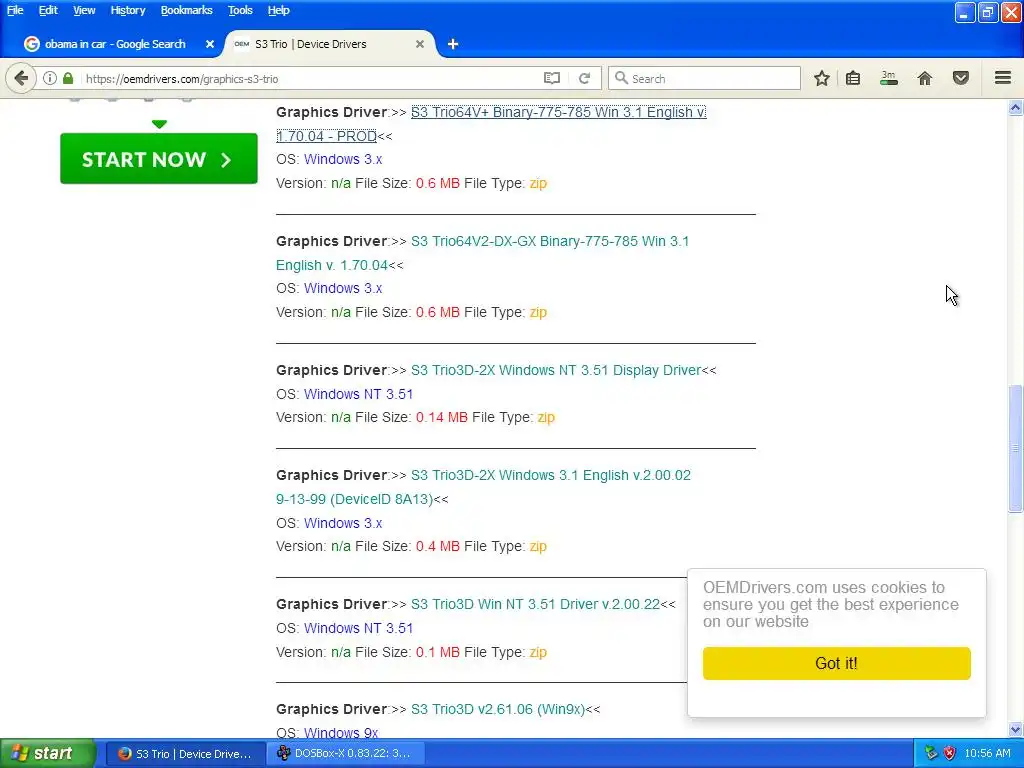Viewport: 1024px width, 768px height.
Task: Go back with the browser back arrow
Action: [x=21, y=78]
